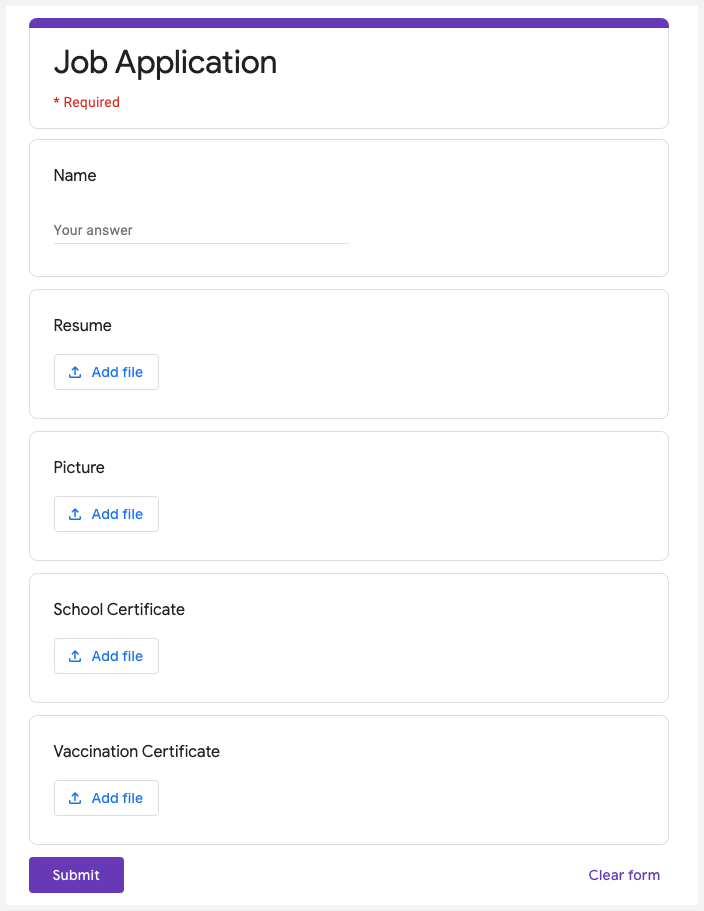Click the Job Application form title
The width and height of the screenshot is (704, 911).
[165, 62]
